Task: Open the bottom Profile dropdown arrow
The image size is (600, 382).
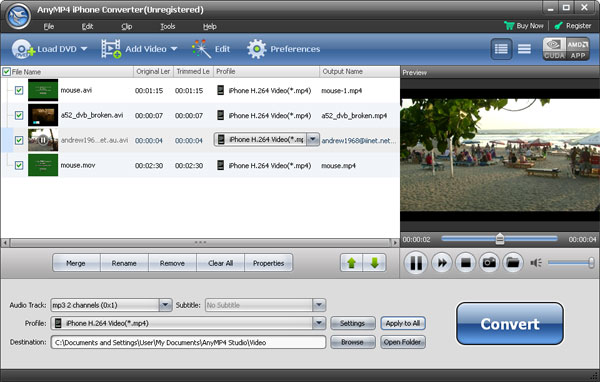Action: click(319, 323)
